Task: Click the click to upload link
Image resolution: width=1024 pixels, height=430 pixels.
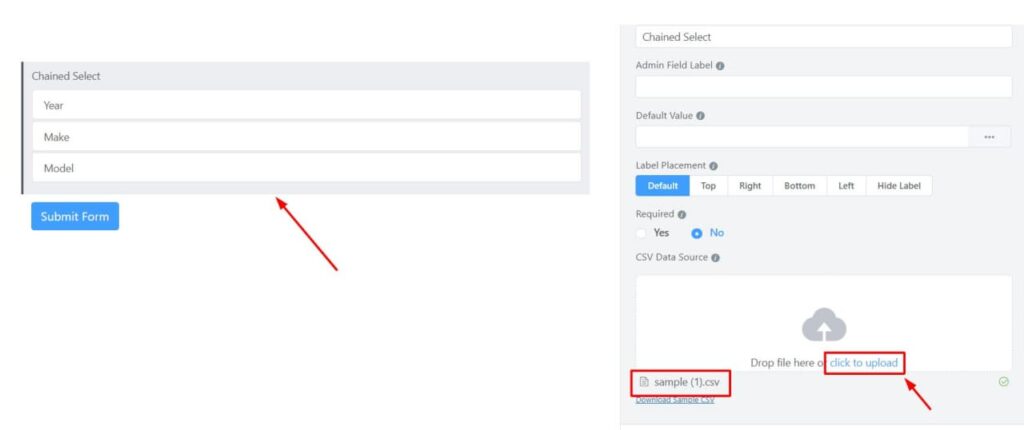Action: [x=864, y=363]
